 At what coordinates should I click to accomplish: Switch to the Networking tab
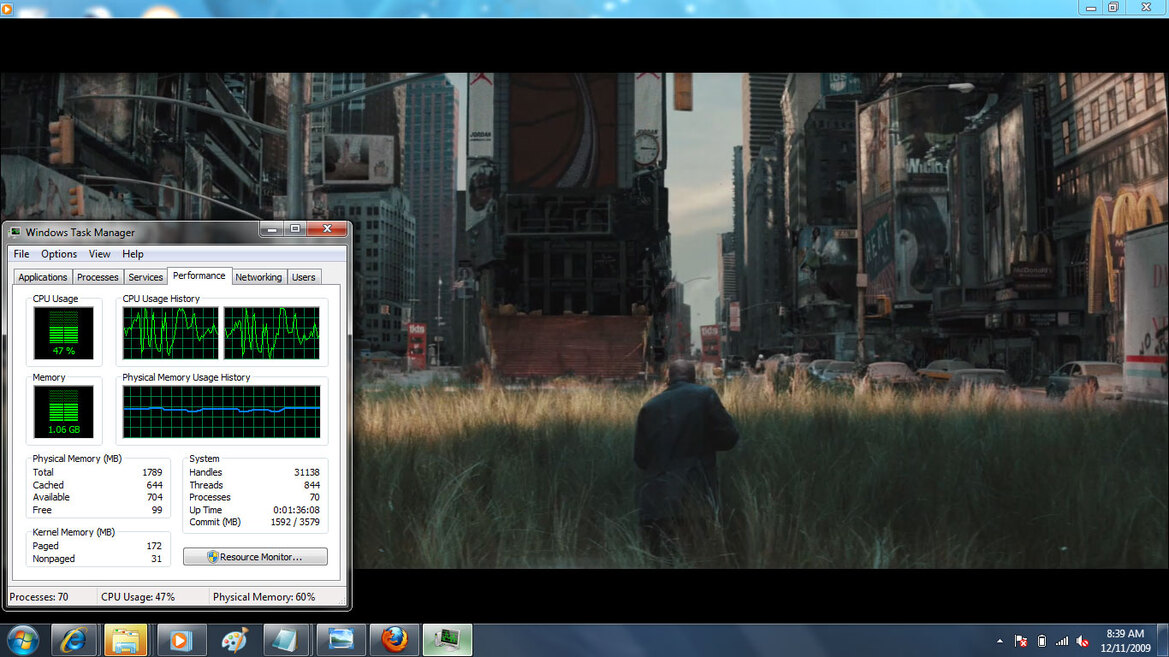(259, 277)
